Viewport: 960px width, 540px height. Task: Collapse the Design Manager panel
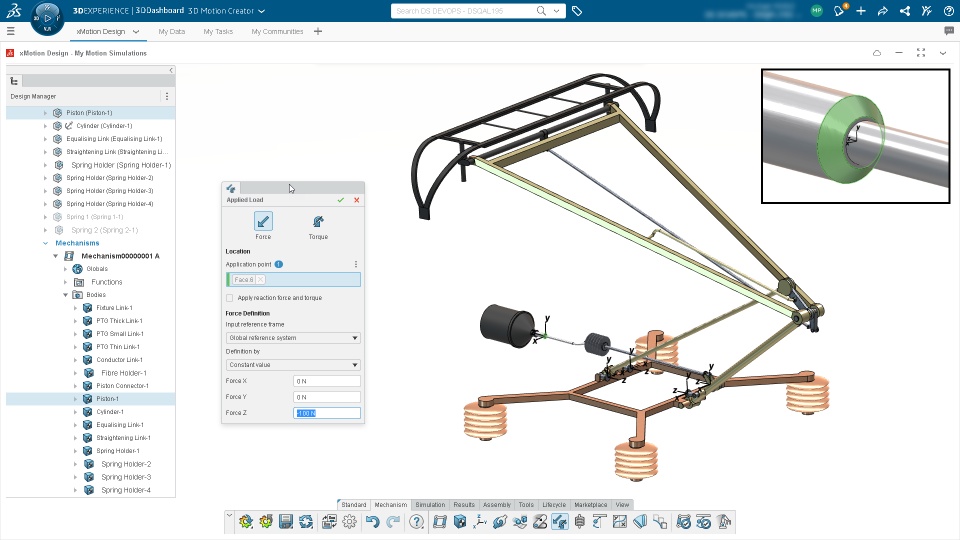coord(171,70)
